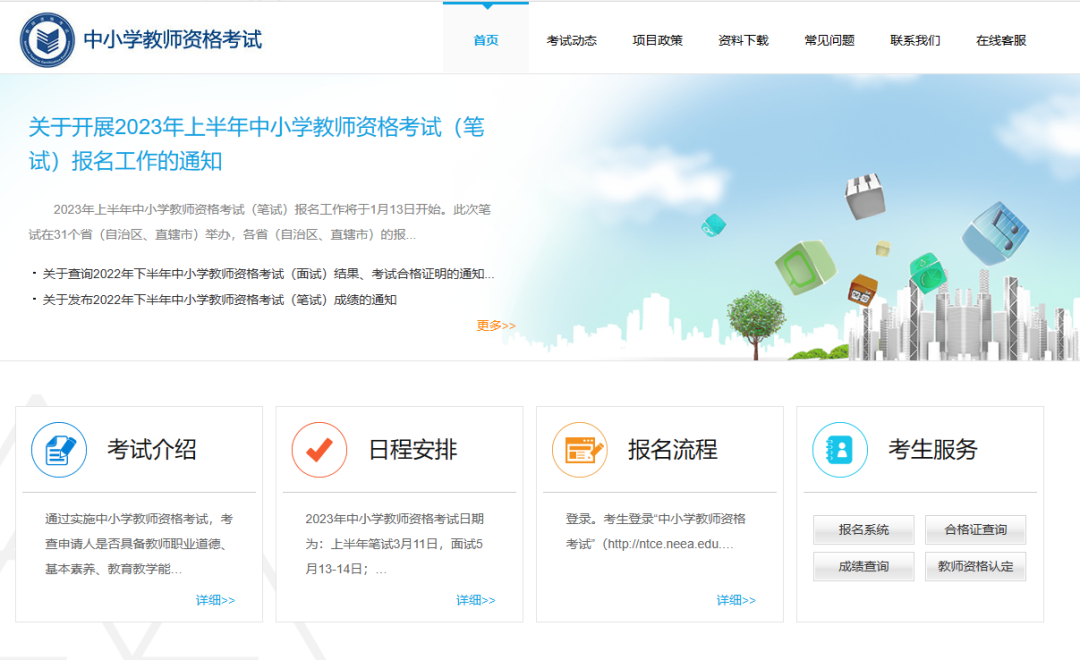The image size is (1080, 660).
Task: Click the 考生服务 address book icon
Action: [840, 450]
